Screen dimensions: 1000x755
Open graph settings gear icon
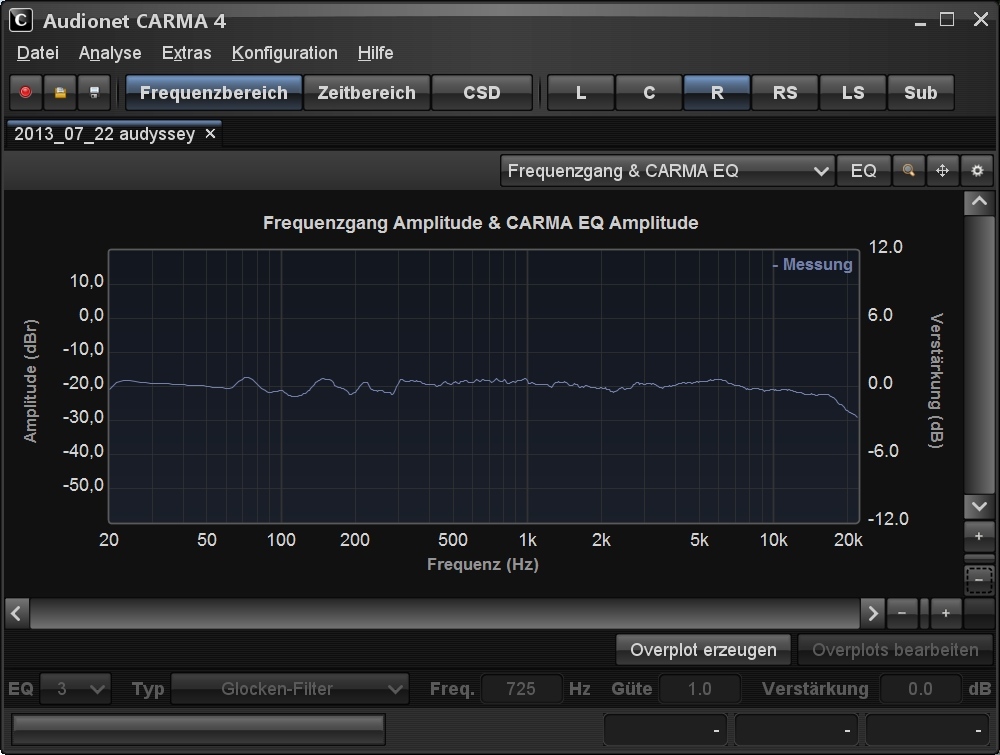977,171
